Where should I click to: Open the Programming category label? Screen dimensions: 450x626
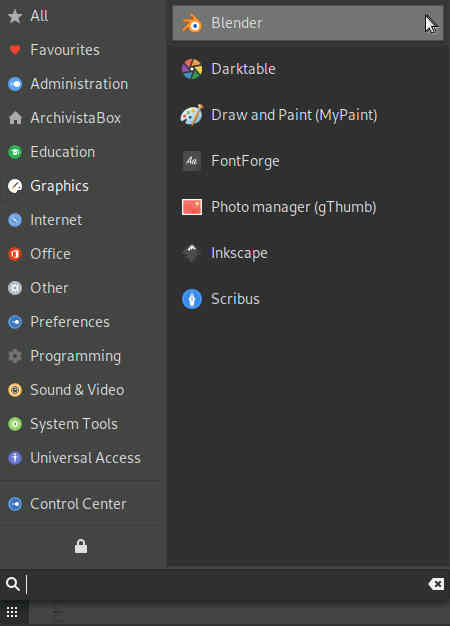point(75,357)
